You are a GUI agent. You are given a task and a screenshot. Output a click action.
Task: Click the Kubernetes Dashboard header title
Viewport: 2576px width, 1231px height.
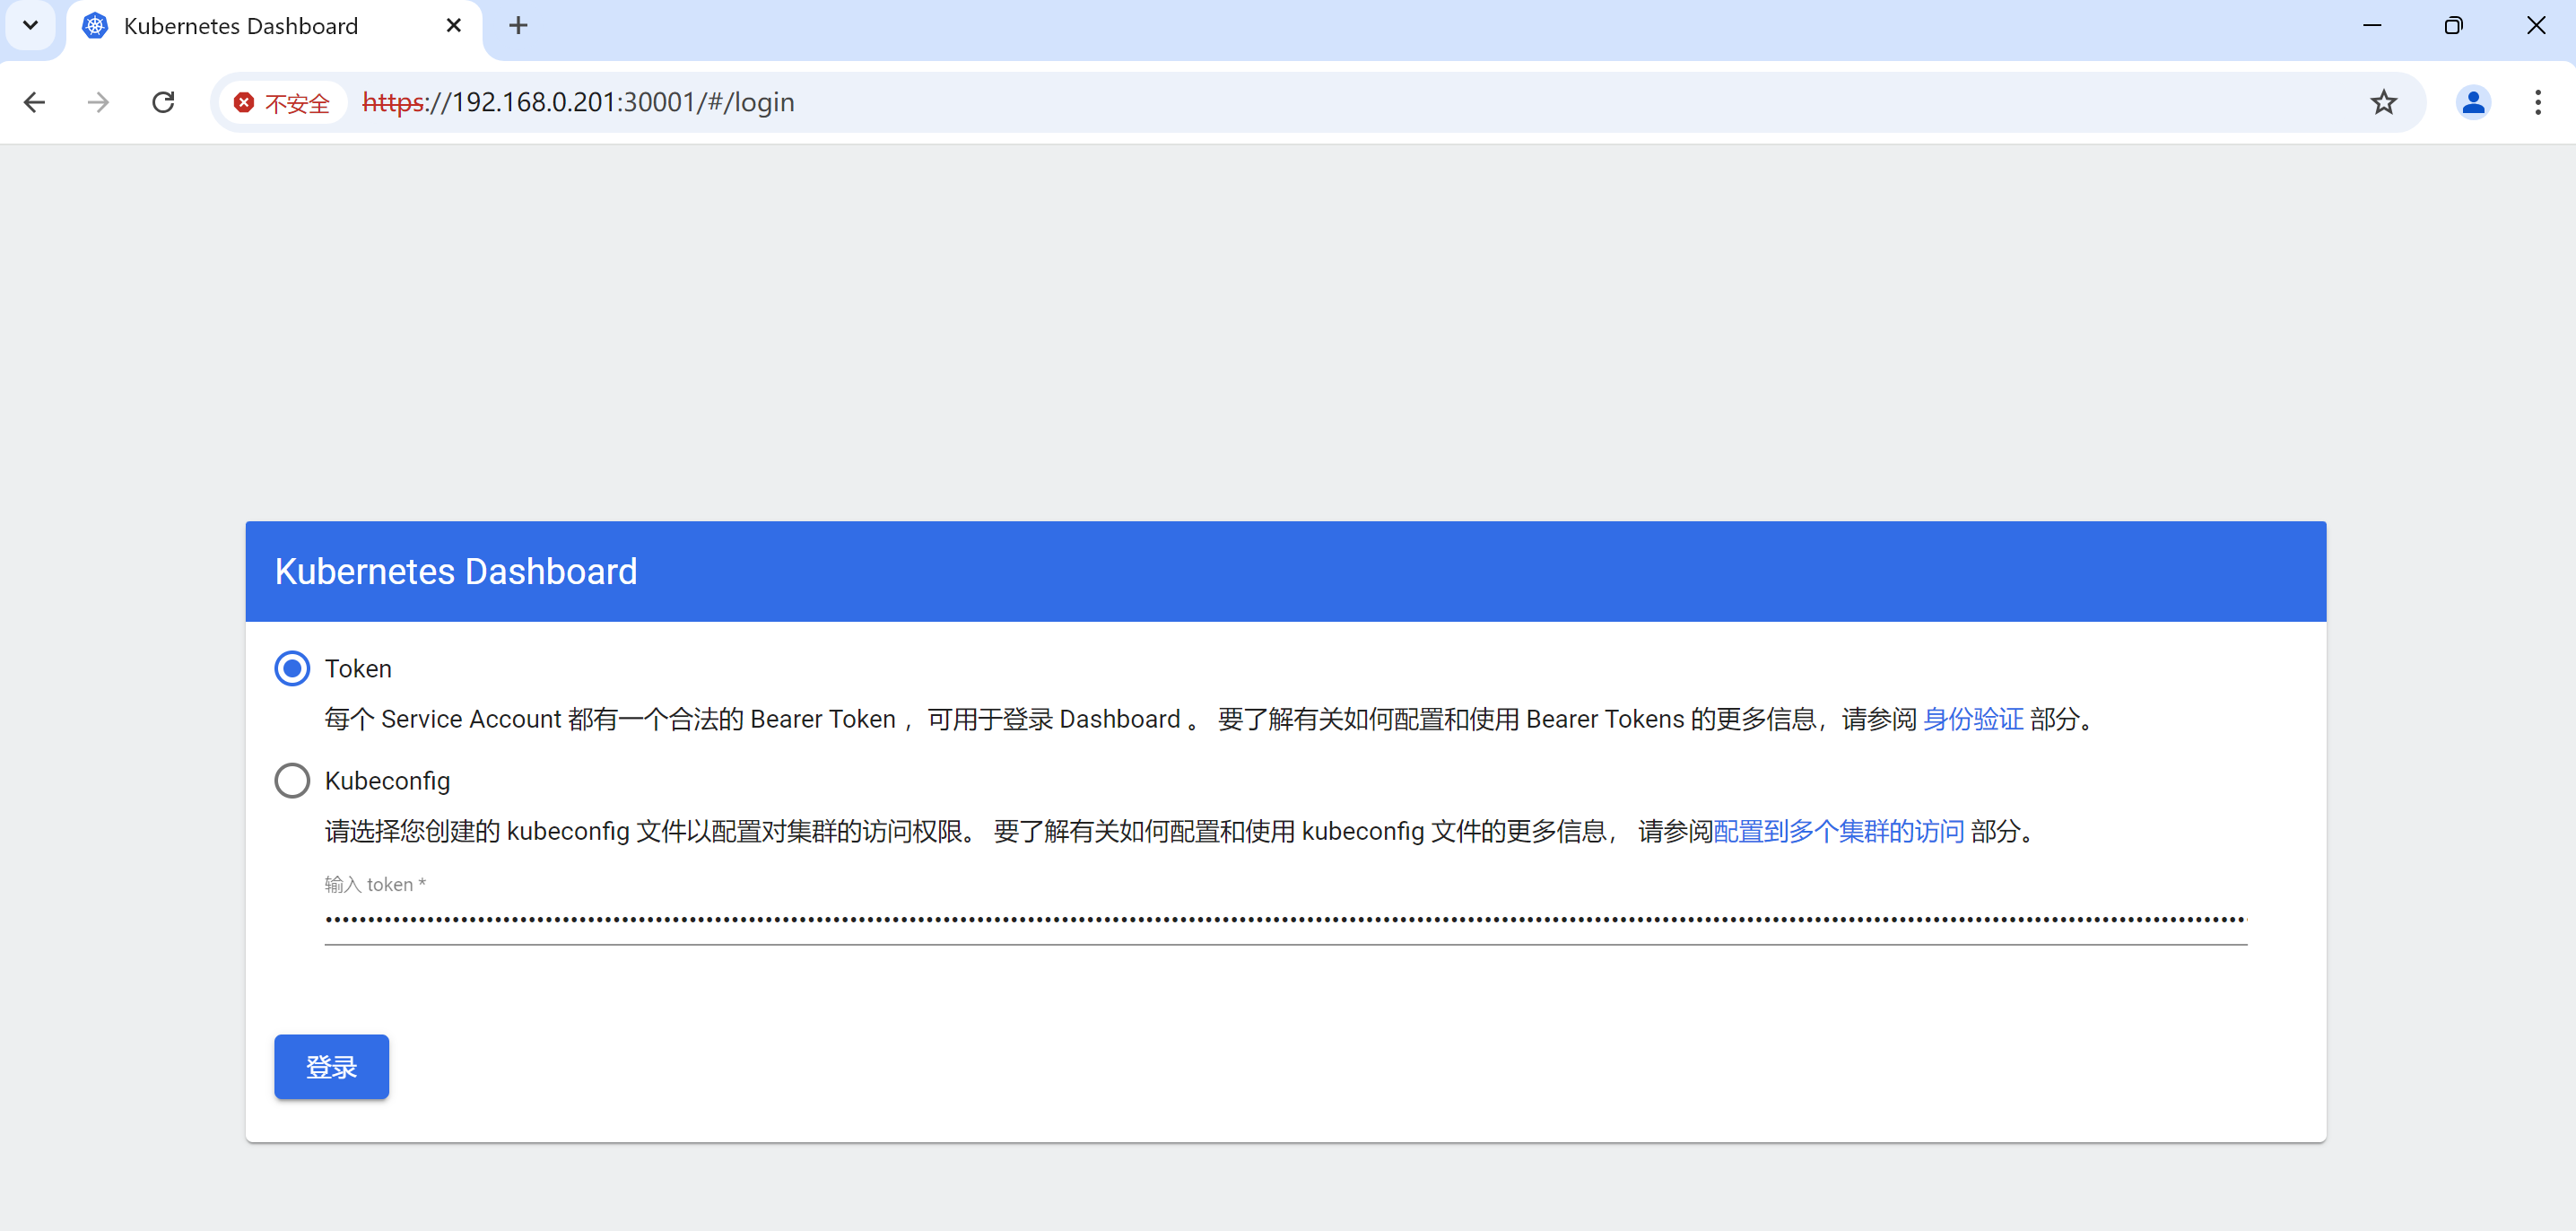(456, 571)
